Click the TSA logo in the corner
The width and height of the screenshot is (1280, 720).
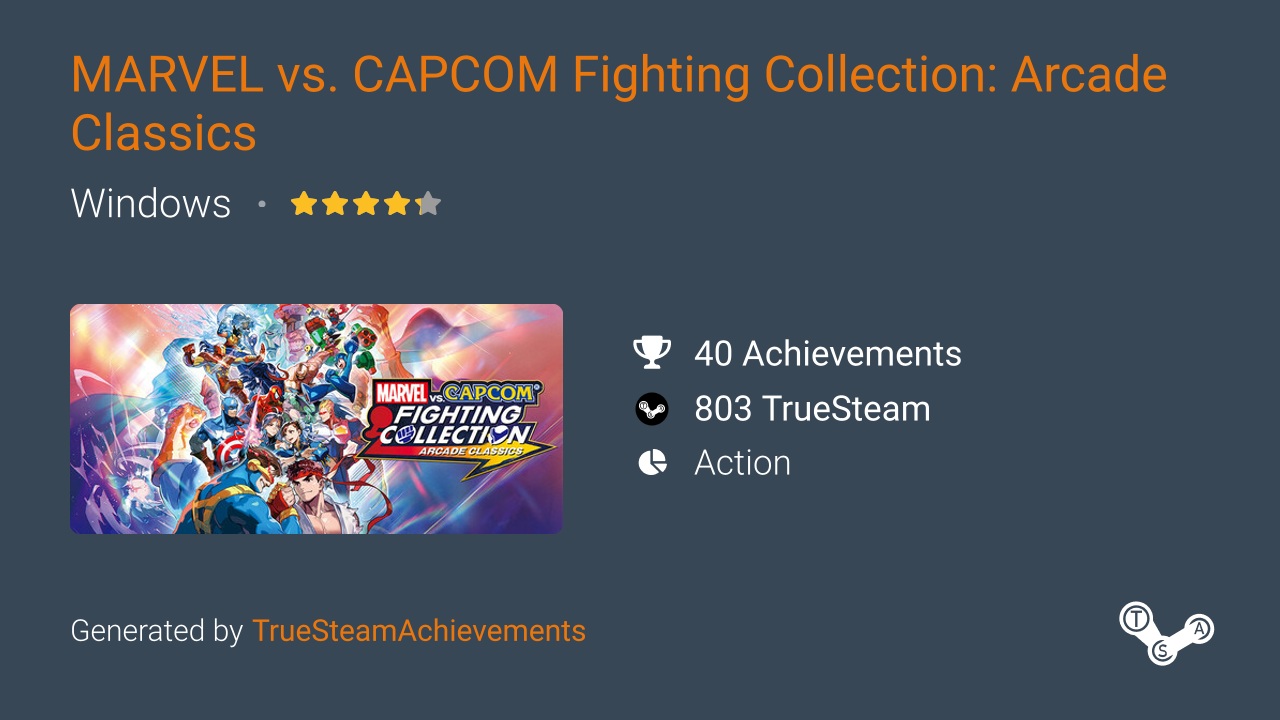(x=1166, y=632)
